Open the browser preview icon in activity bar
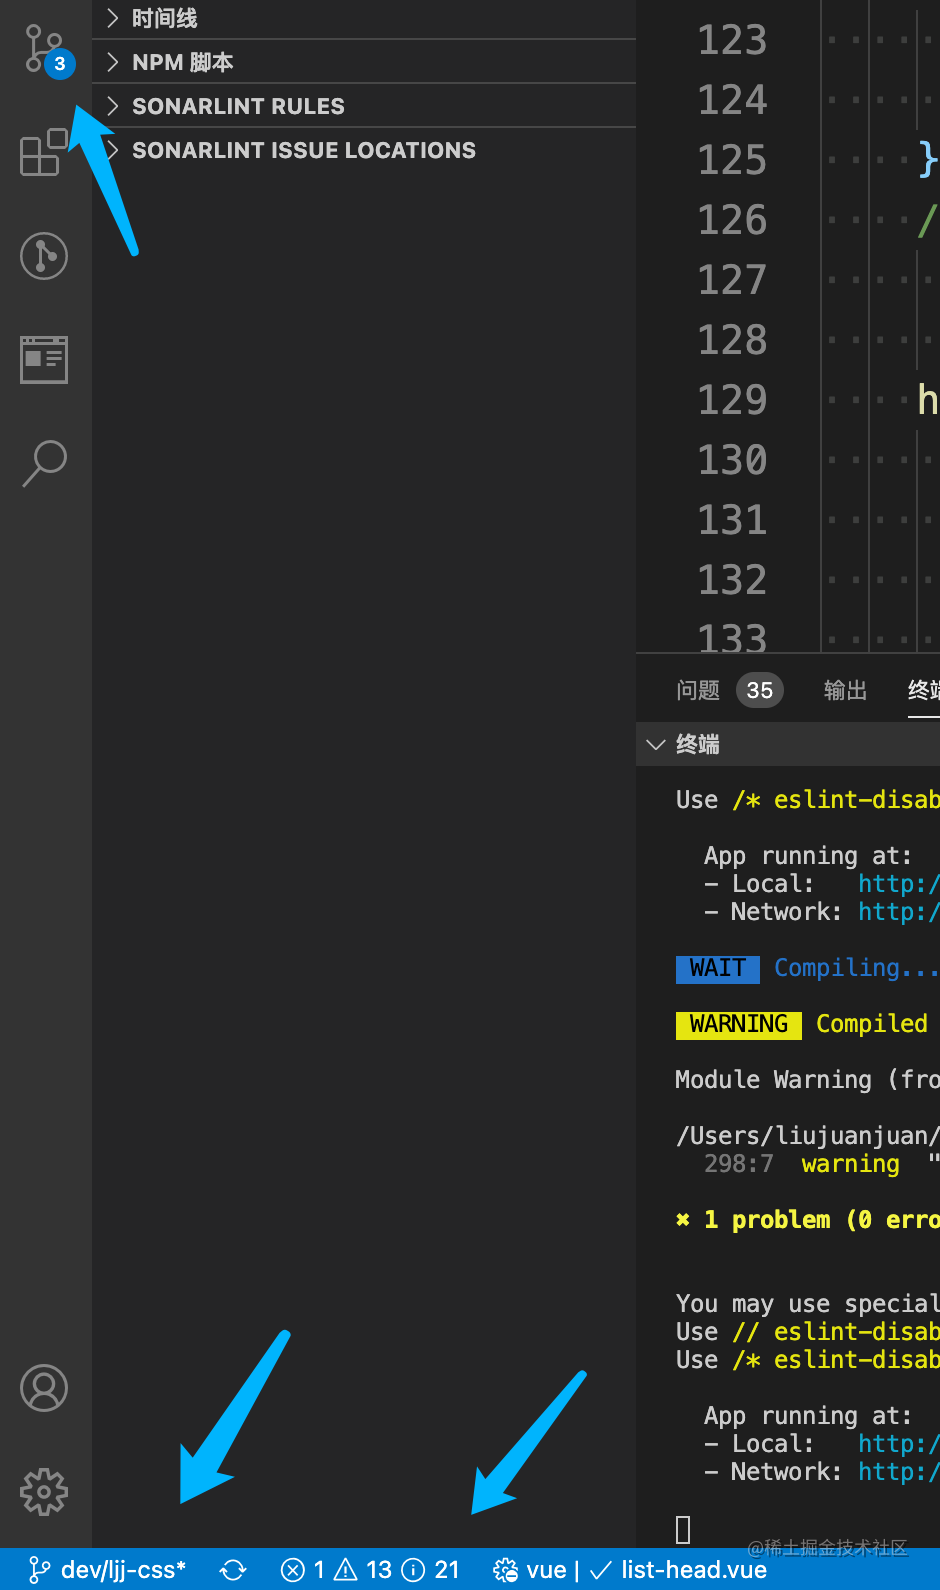Image resolution: width=940 pixels, height=1590 pixels. (44, 360)
